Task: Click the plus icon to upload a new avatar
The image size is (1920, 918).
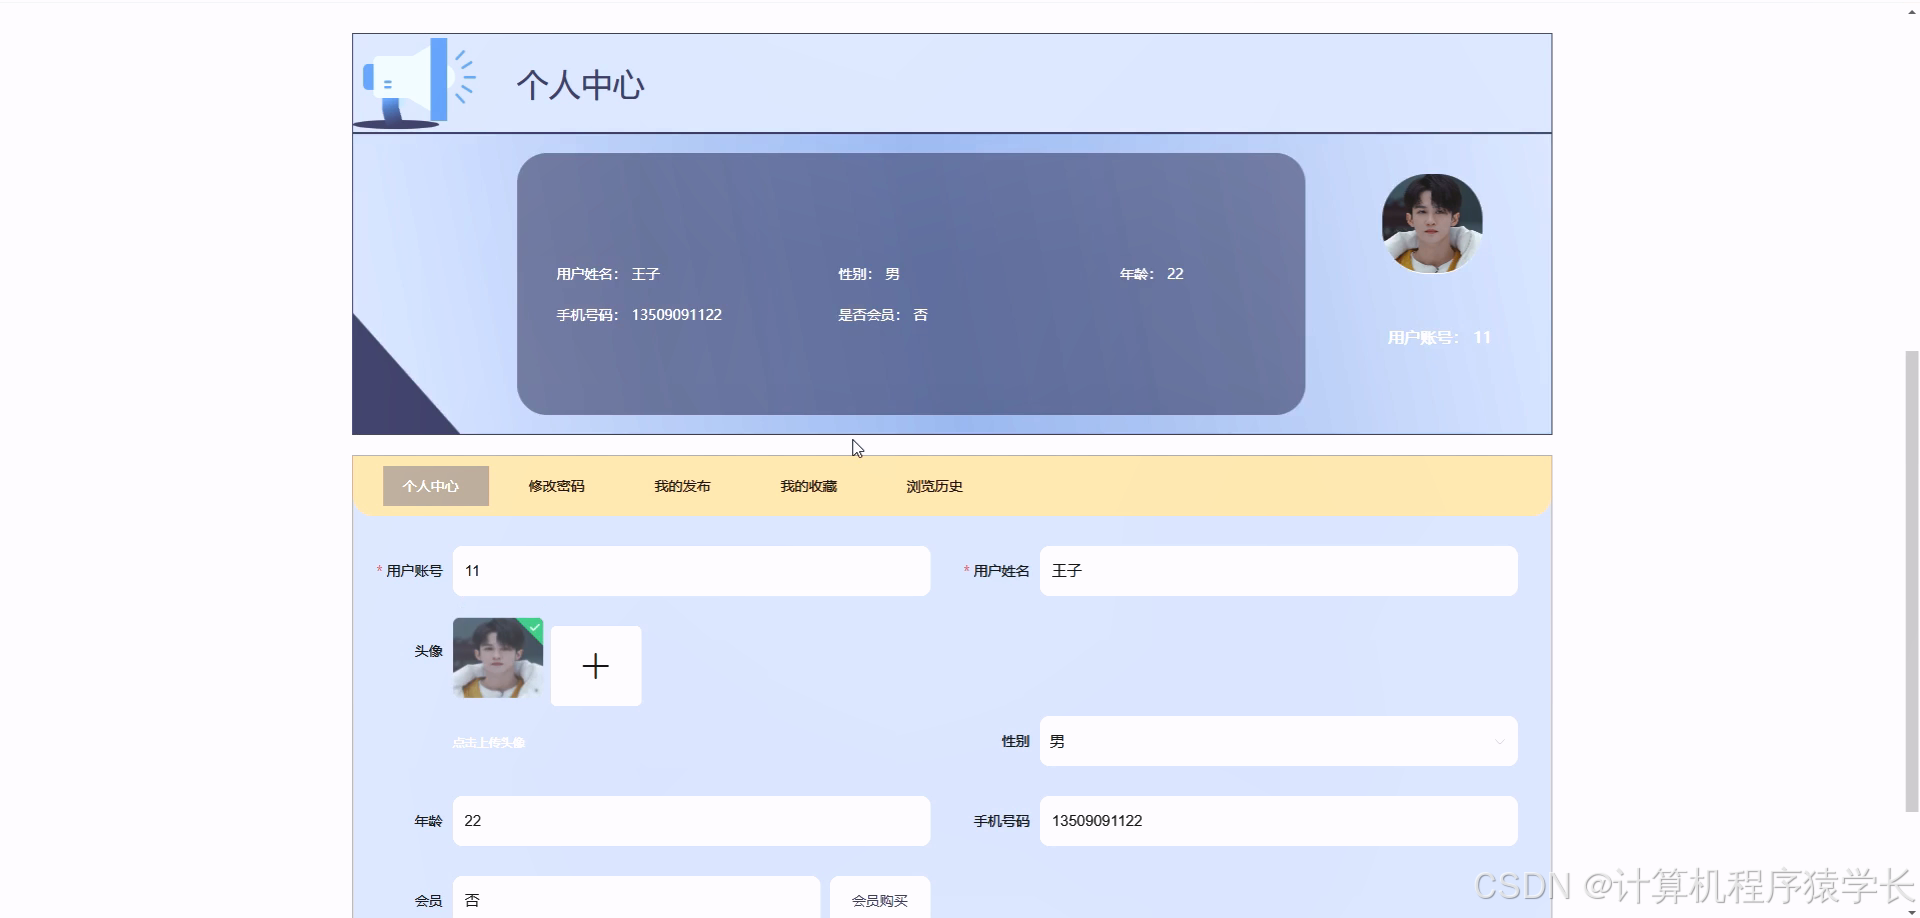Action: click(596, 665)
